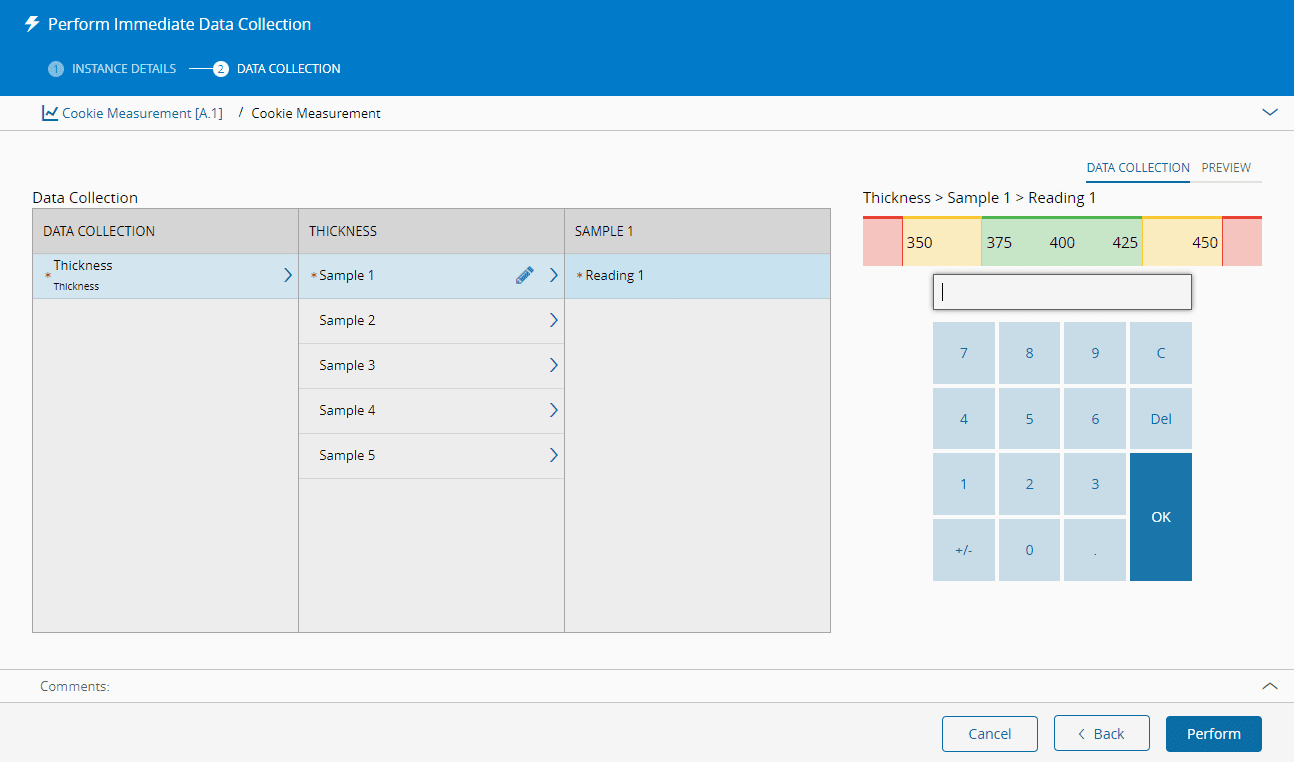
Task: Collapse the header with the top-right chevron
Action: click(x=1270, y=113)
